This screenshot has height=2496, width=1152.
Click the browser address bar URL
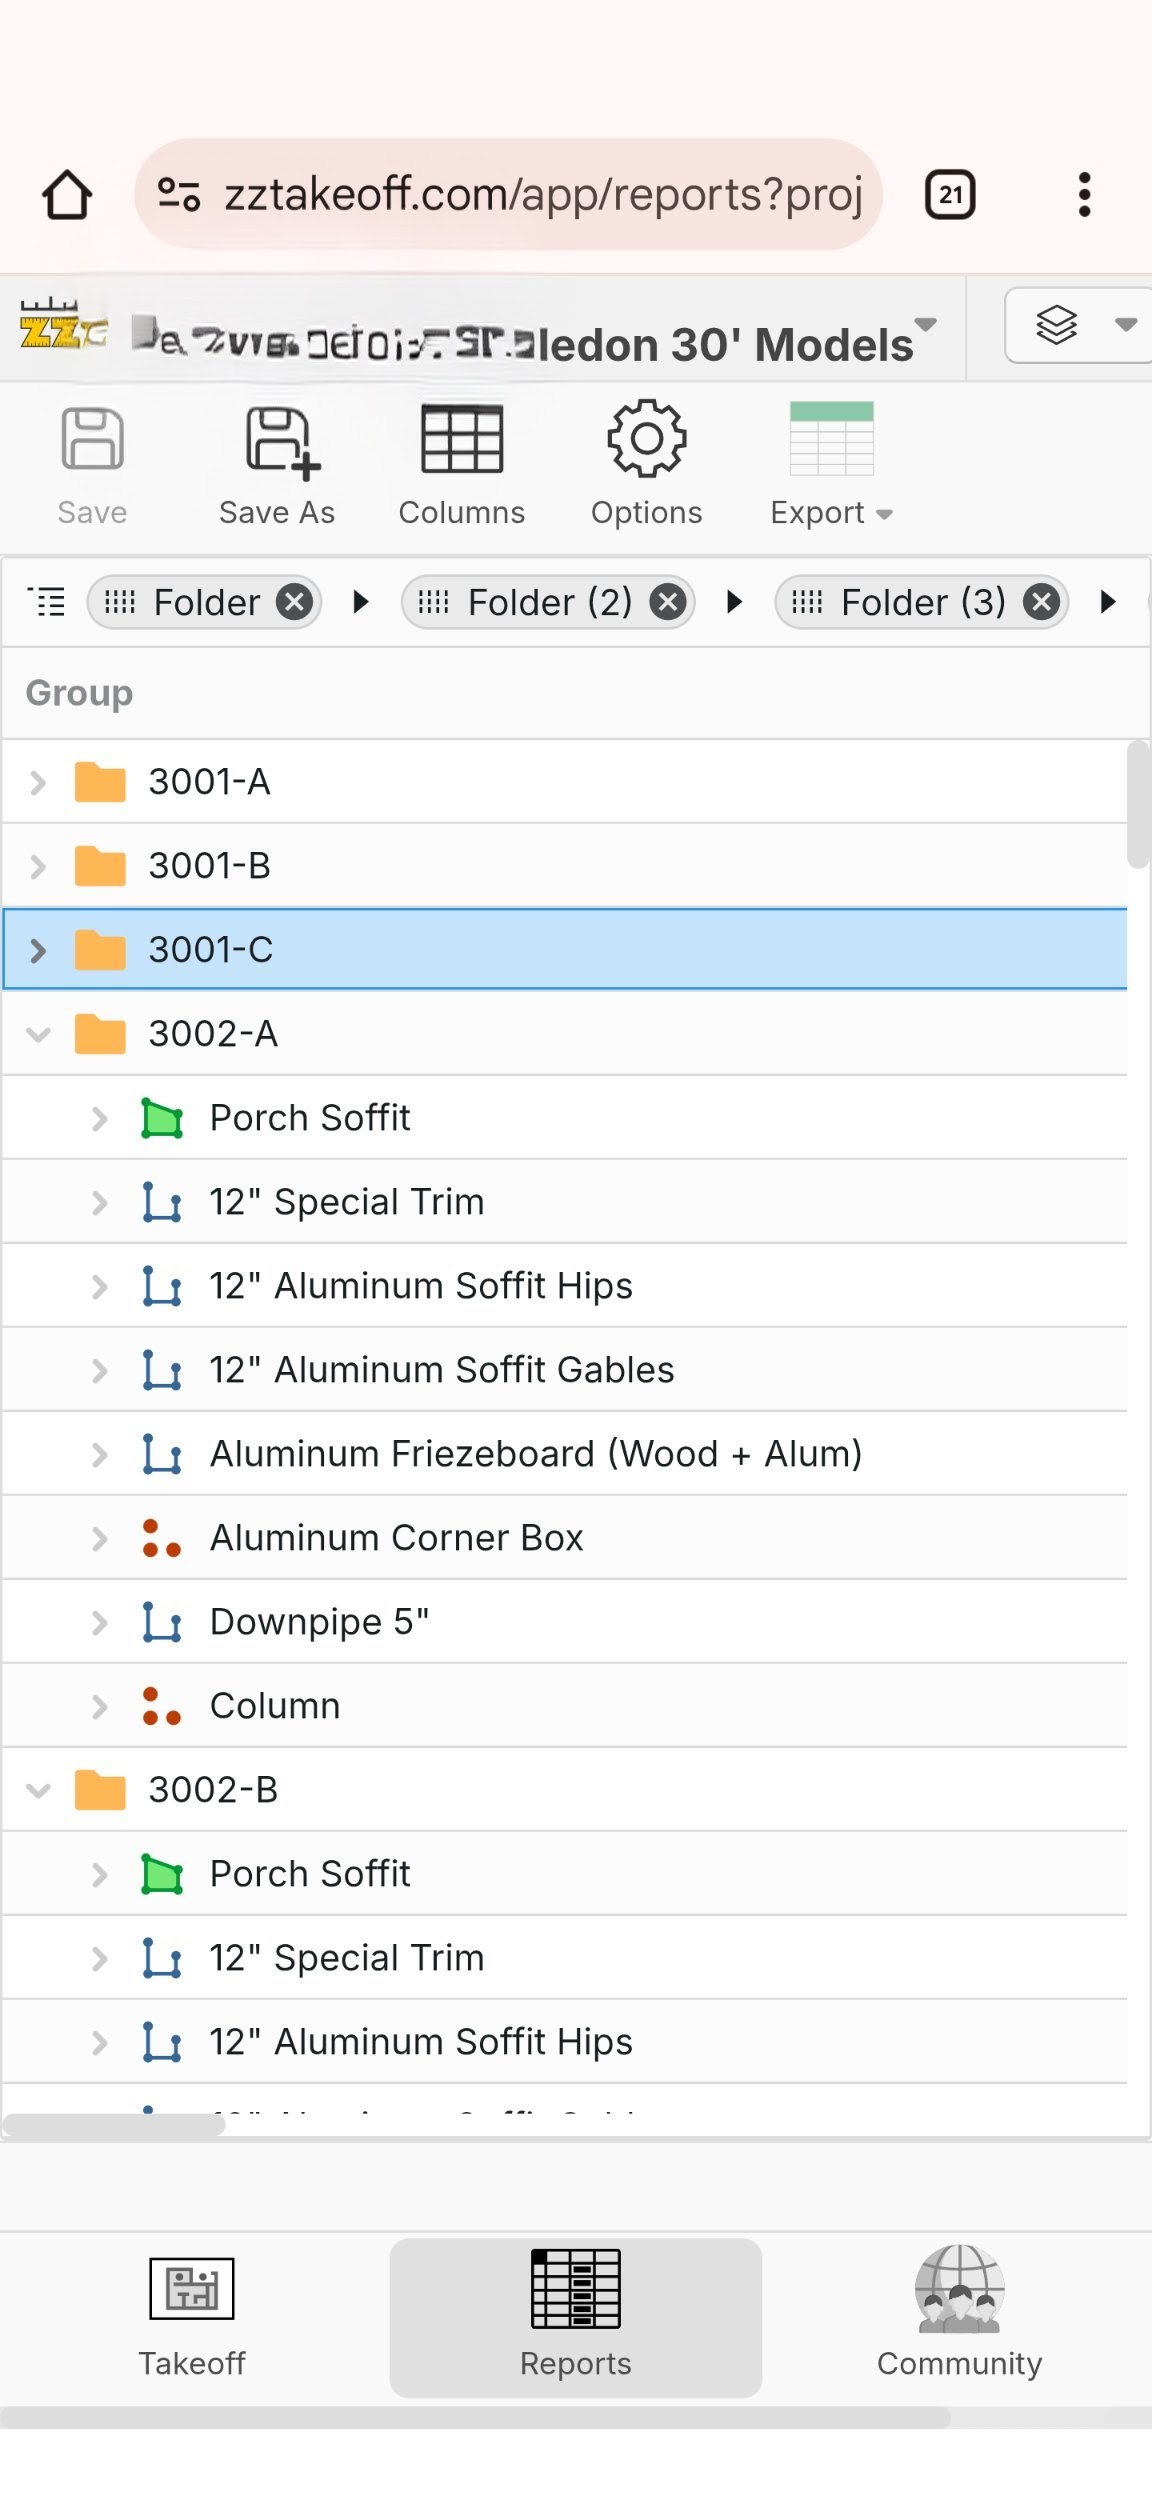(x=540, y=194)
